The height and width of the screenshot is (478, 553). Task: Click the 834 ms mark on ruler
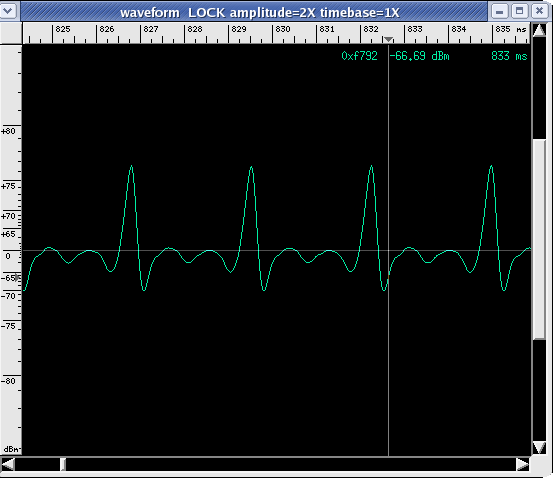(x=459, y=29)
